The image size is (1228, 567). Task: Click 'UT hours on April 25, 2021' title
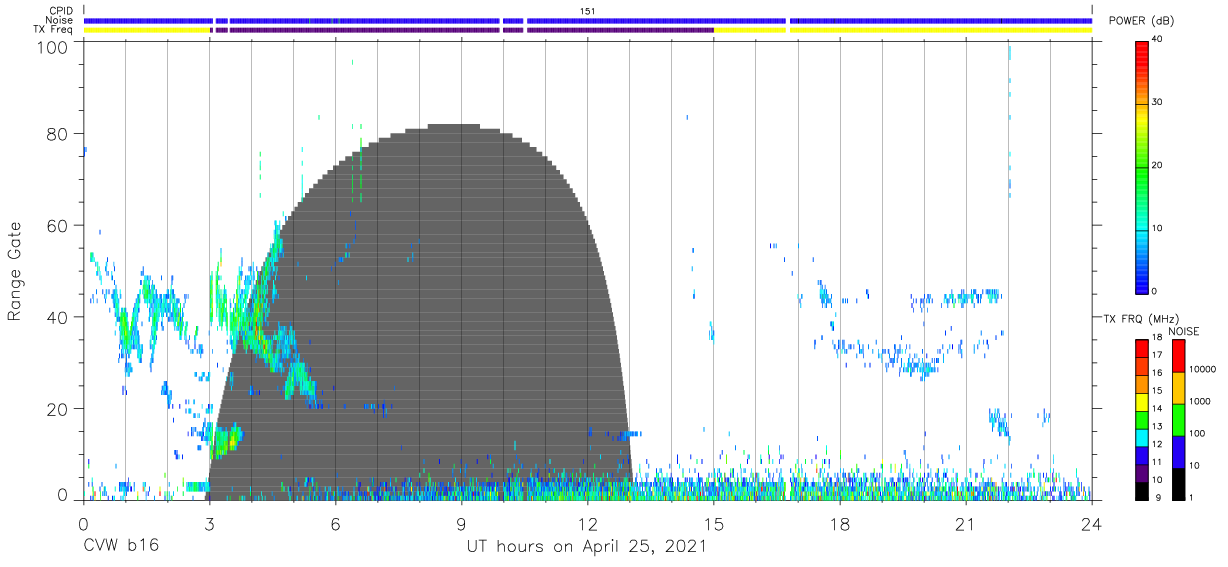click(587, 547)
